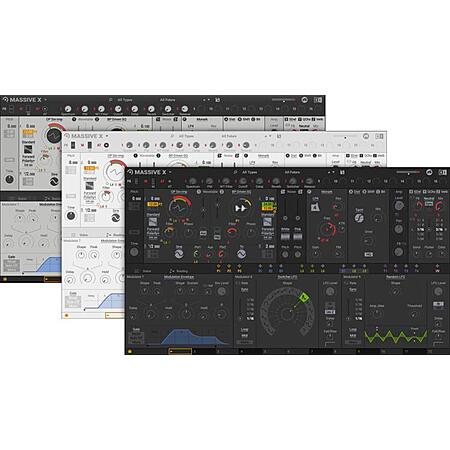The height and width of the screenshot is (450, 450).
Task: Open the All Types filter dropdown in dark window
Action: 249,172
